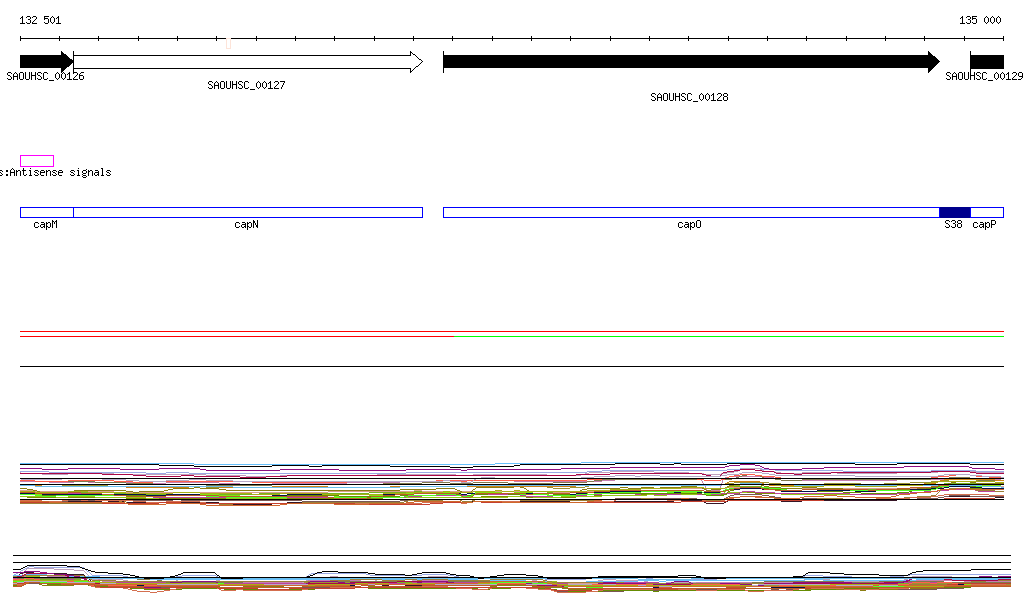Select the capO transcript segment bar
Viewport: 1024px width, 611px height.
pos(690,212)
